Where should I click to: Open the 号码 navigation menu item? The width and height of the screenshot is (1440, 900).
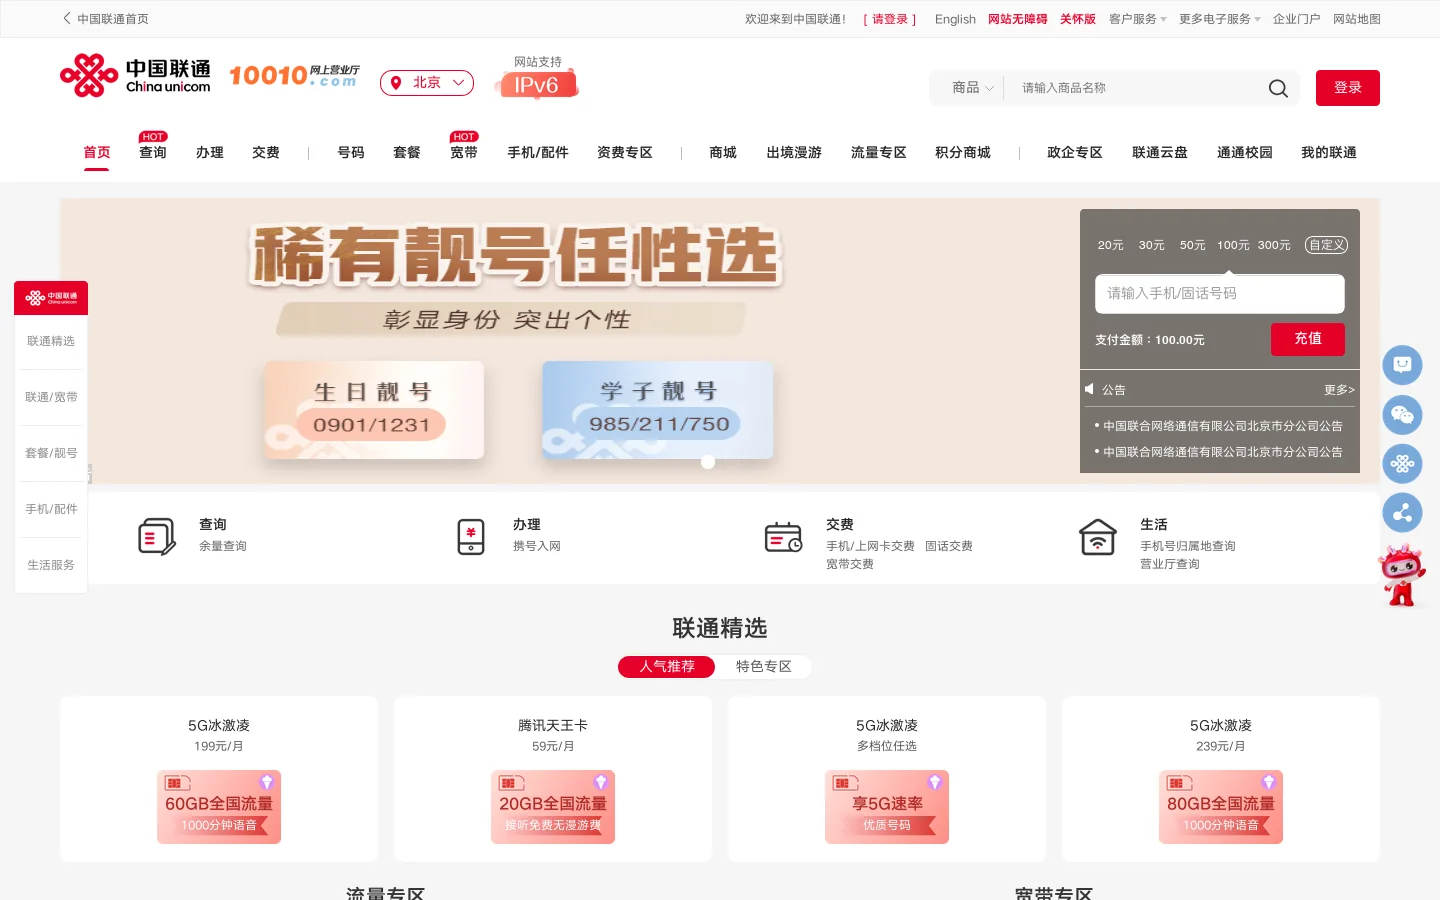(x=351, y=152)
